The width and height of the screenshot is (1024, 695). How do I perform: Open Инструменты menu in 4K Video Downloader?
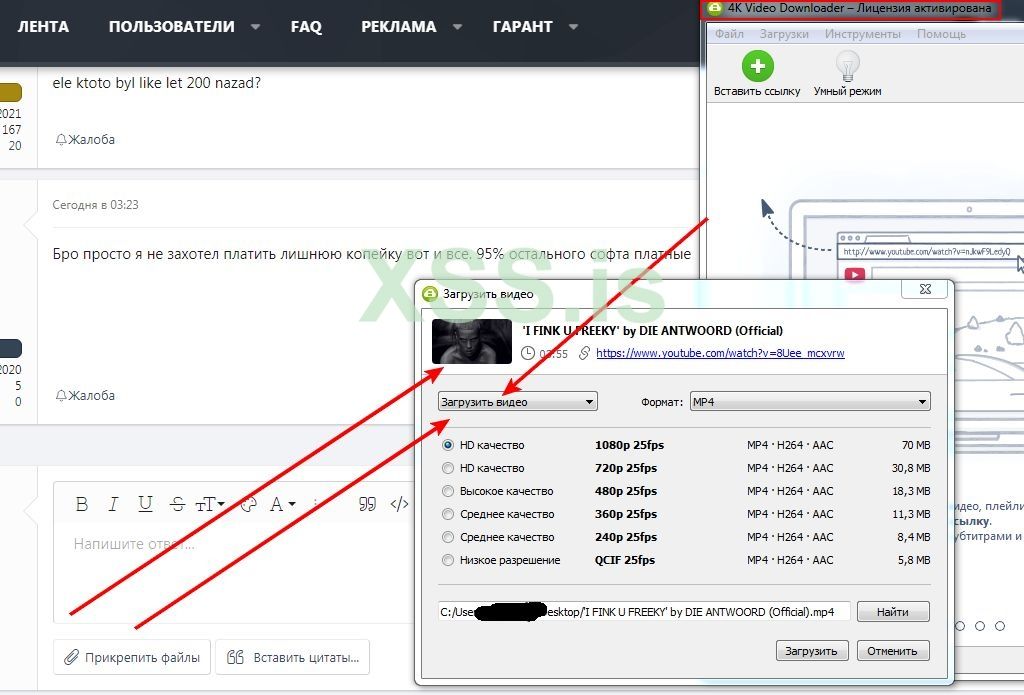863,34
